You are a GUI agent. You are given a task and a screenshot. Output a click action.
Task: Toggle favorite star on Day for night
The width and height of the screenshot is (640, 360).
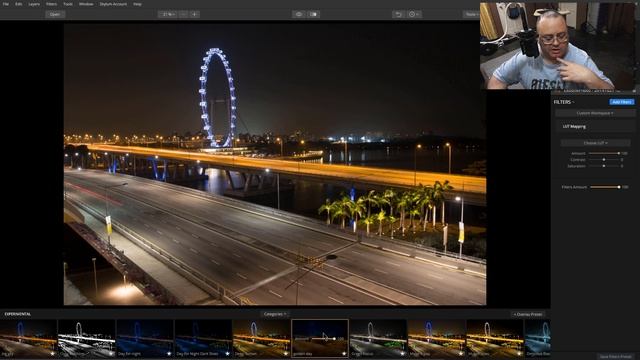tap(169, 353)
